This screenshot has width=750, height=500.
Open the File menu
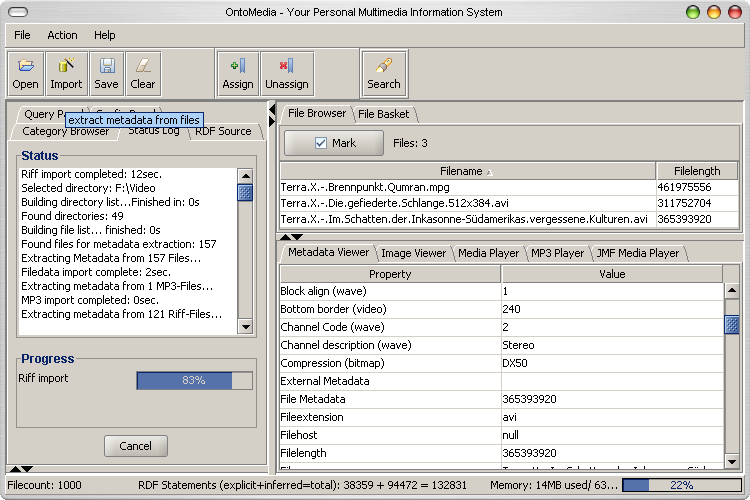coord(22,35)
